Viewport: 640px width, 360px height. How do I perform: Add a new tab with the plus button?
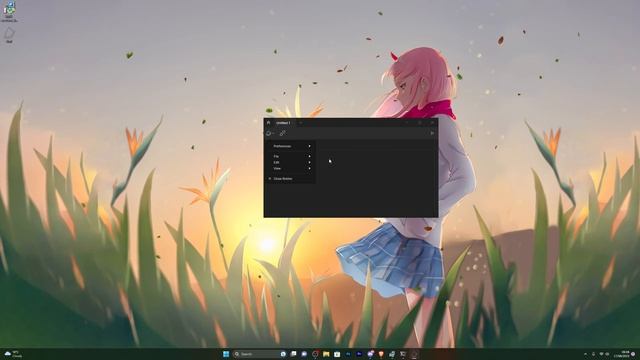click(x=301, y=122)
